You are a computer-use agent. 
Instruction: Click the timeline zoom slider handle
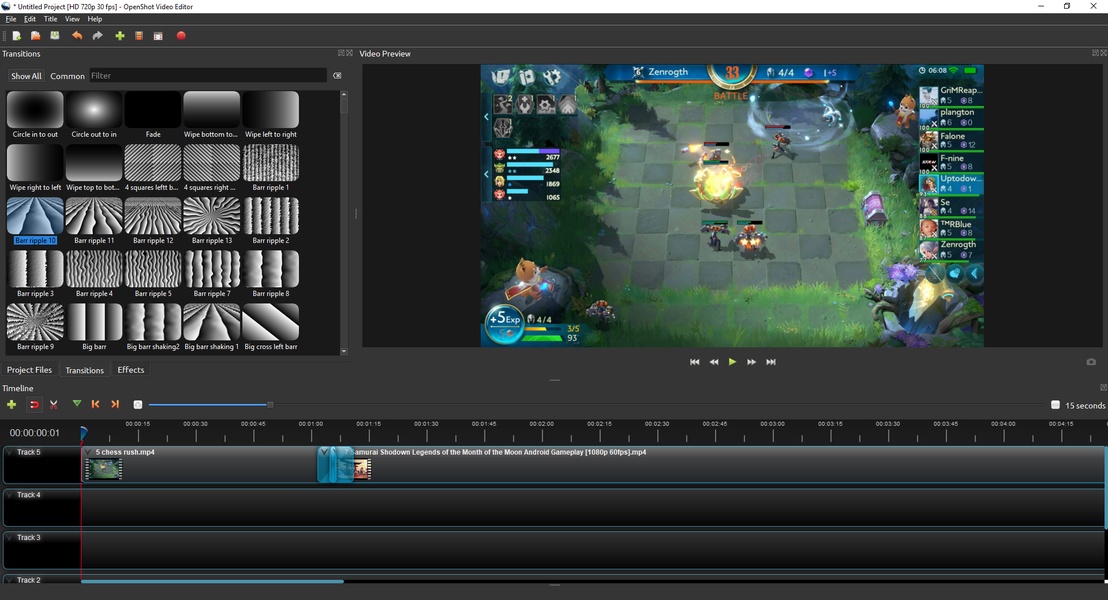270,405
